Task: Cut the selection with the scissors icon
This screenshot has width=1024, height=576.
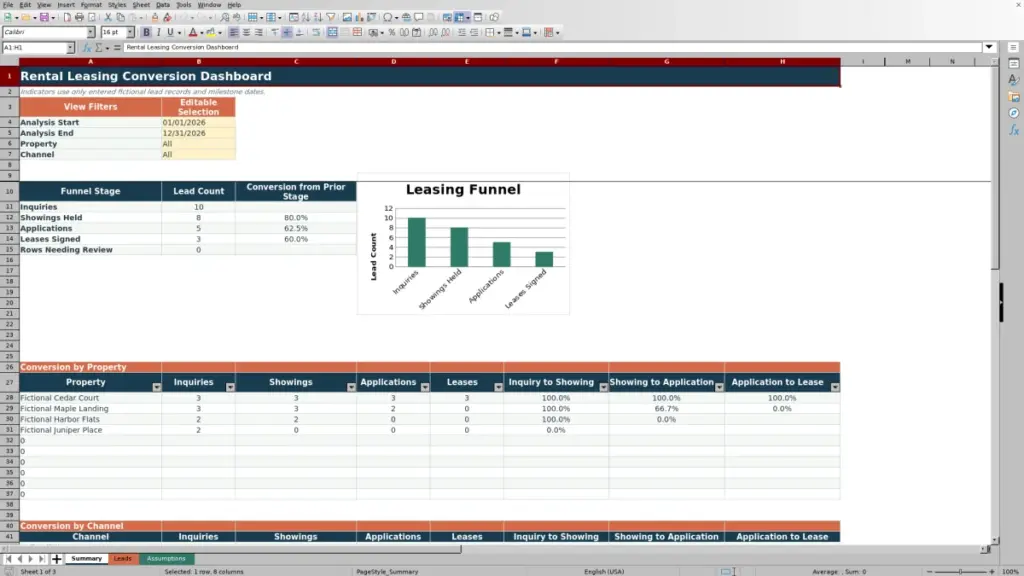Action: pyautogui.click(x=108, y=17)
